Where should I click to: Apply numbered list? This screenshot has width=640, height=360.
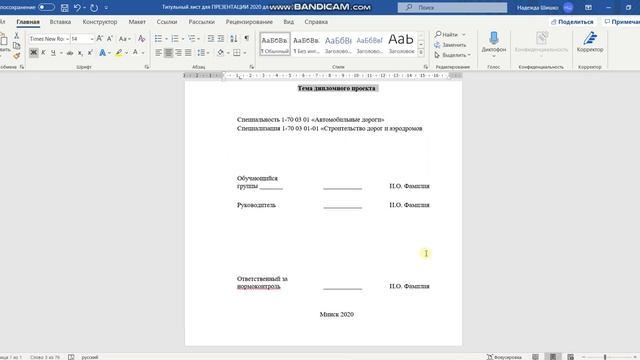[x=175, y=39]
